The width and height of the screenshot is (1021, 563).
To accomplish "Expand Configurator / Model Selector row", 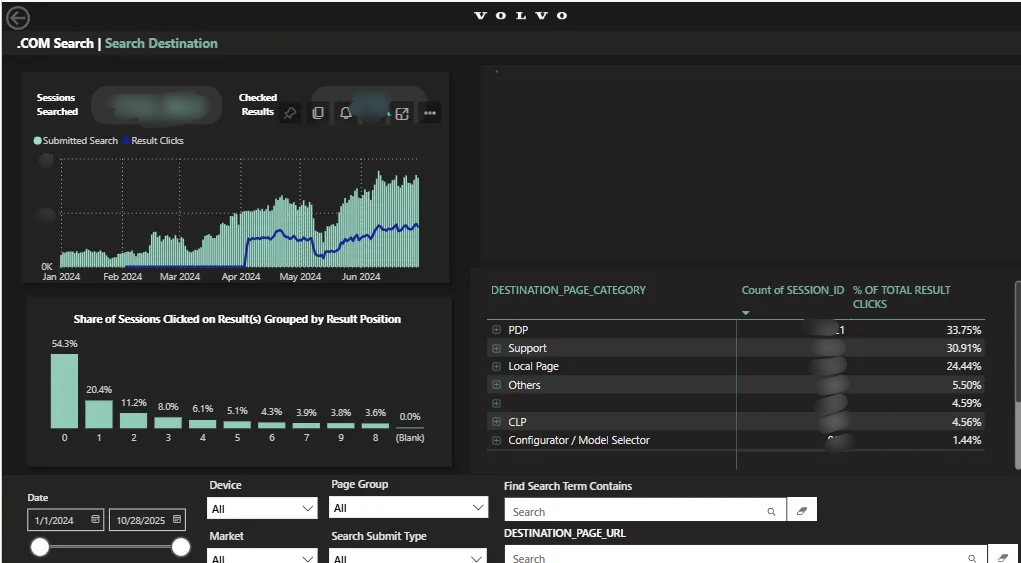I will [496, 441].
